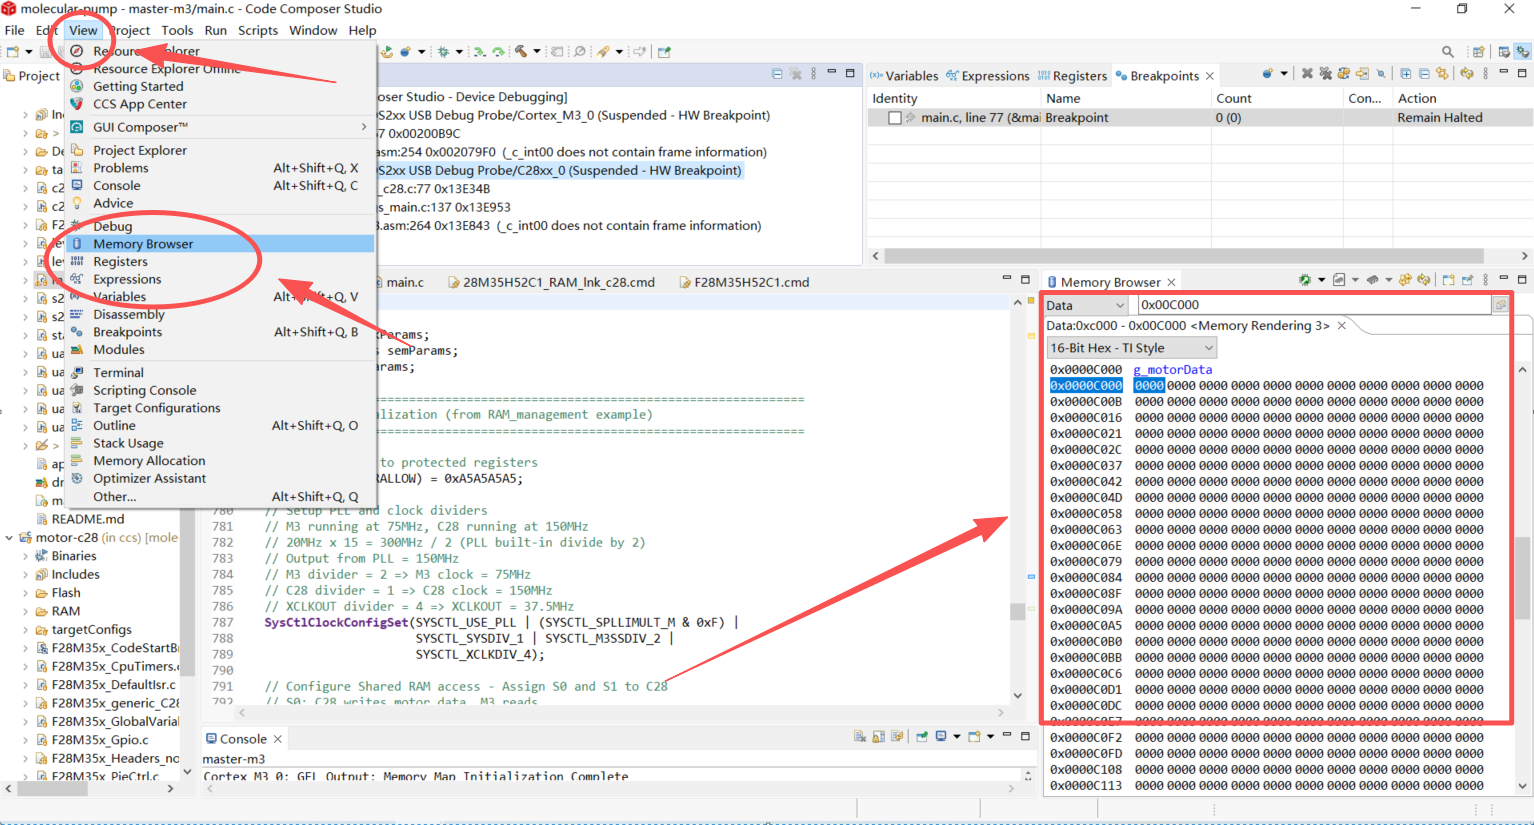Choose Disassembly from the View menu

[128, 314]
